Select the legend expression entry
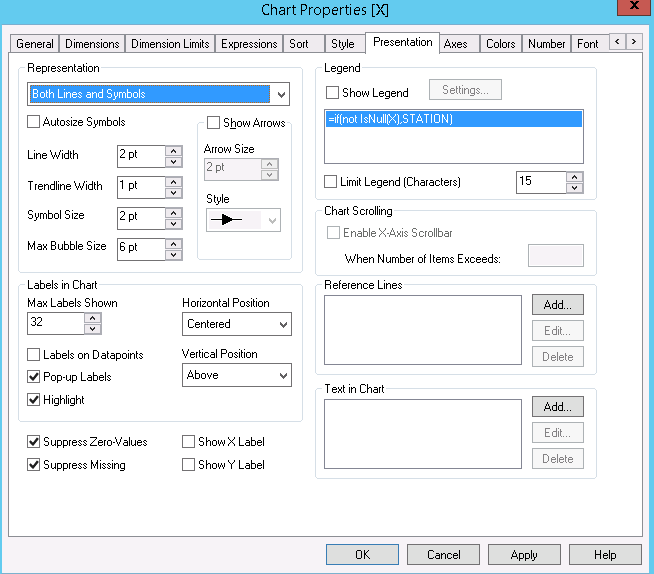This screenshot has width=654, height=574. (454, 120)
